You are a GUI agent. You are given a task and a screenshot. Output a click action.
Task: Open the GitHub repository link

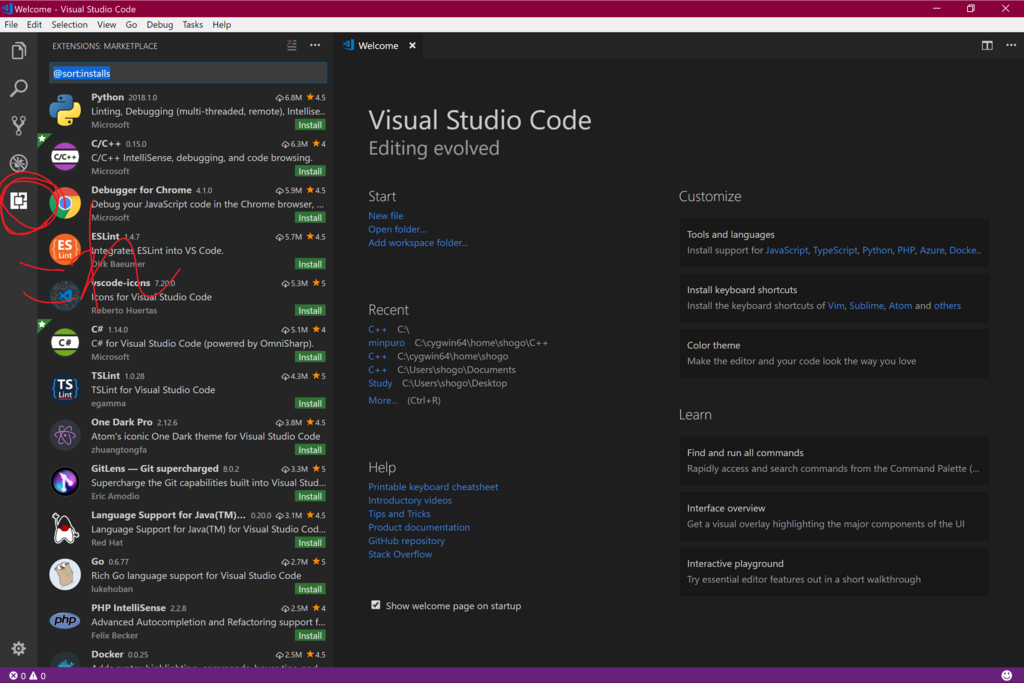click(x=406, y=541)
